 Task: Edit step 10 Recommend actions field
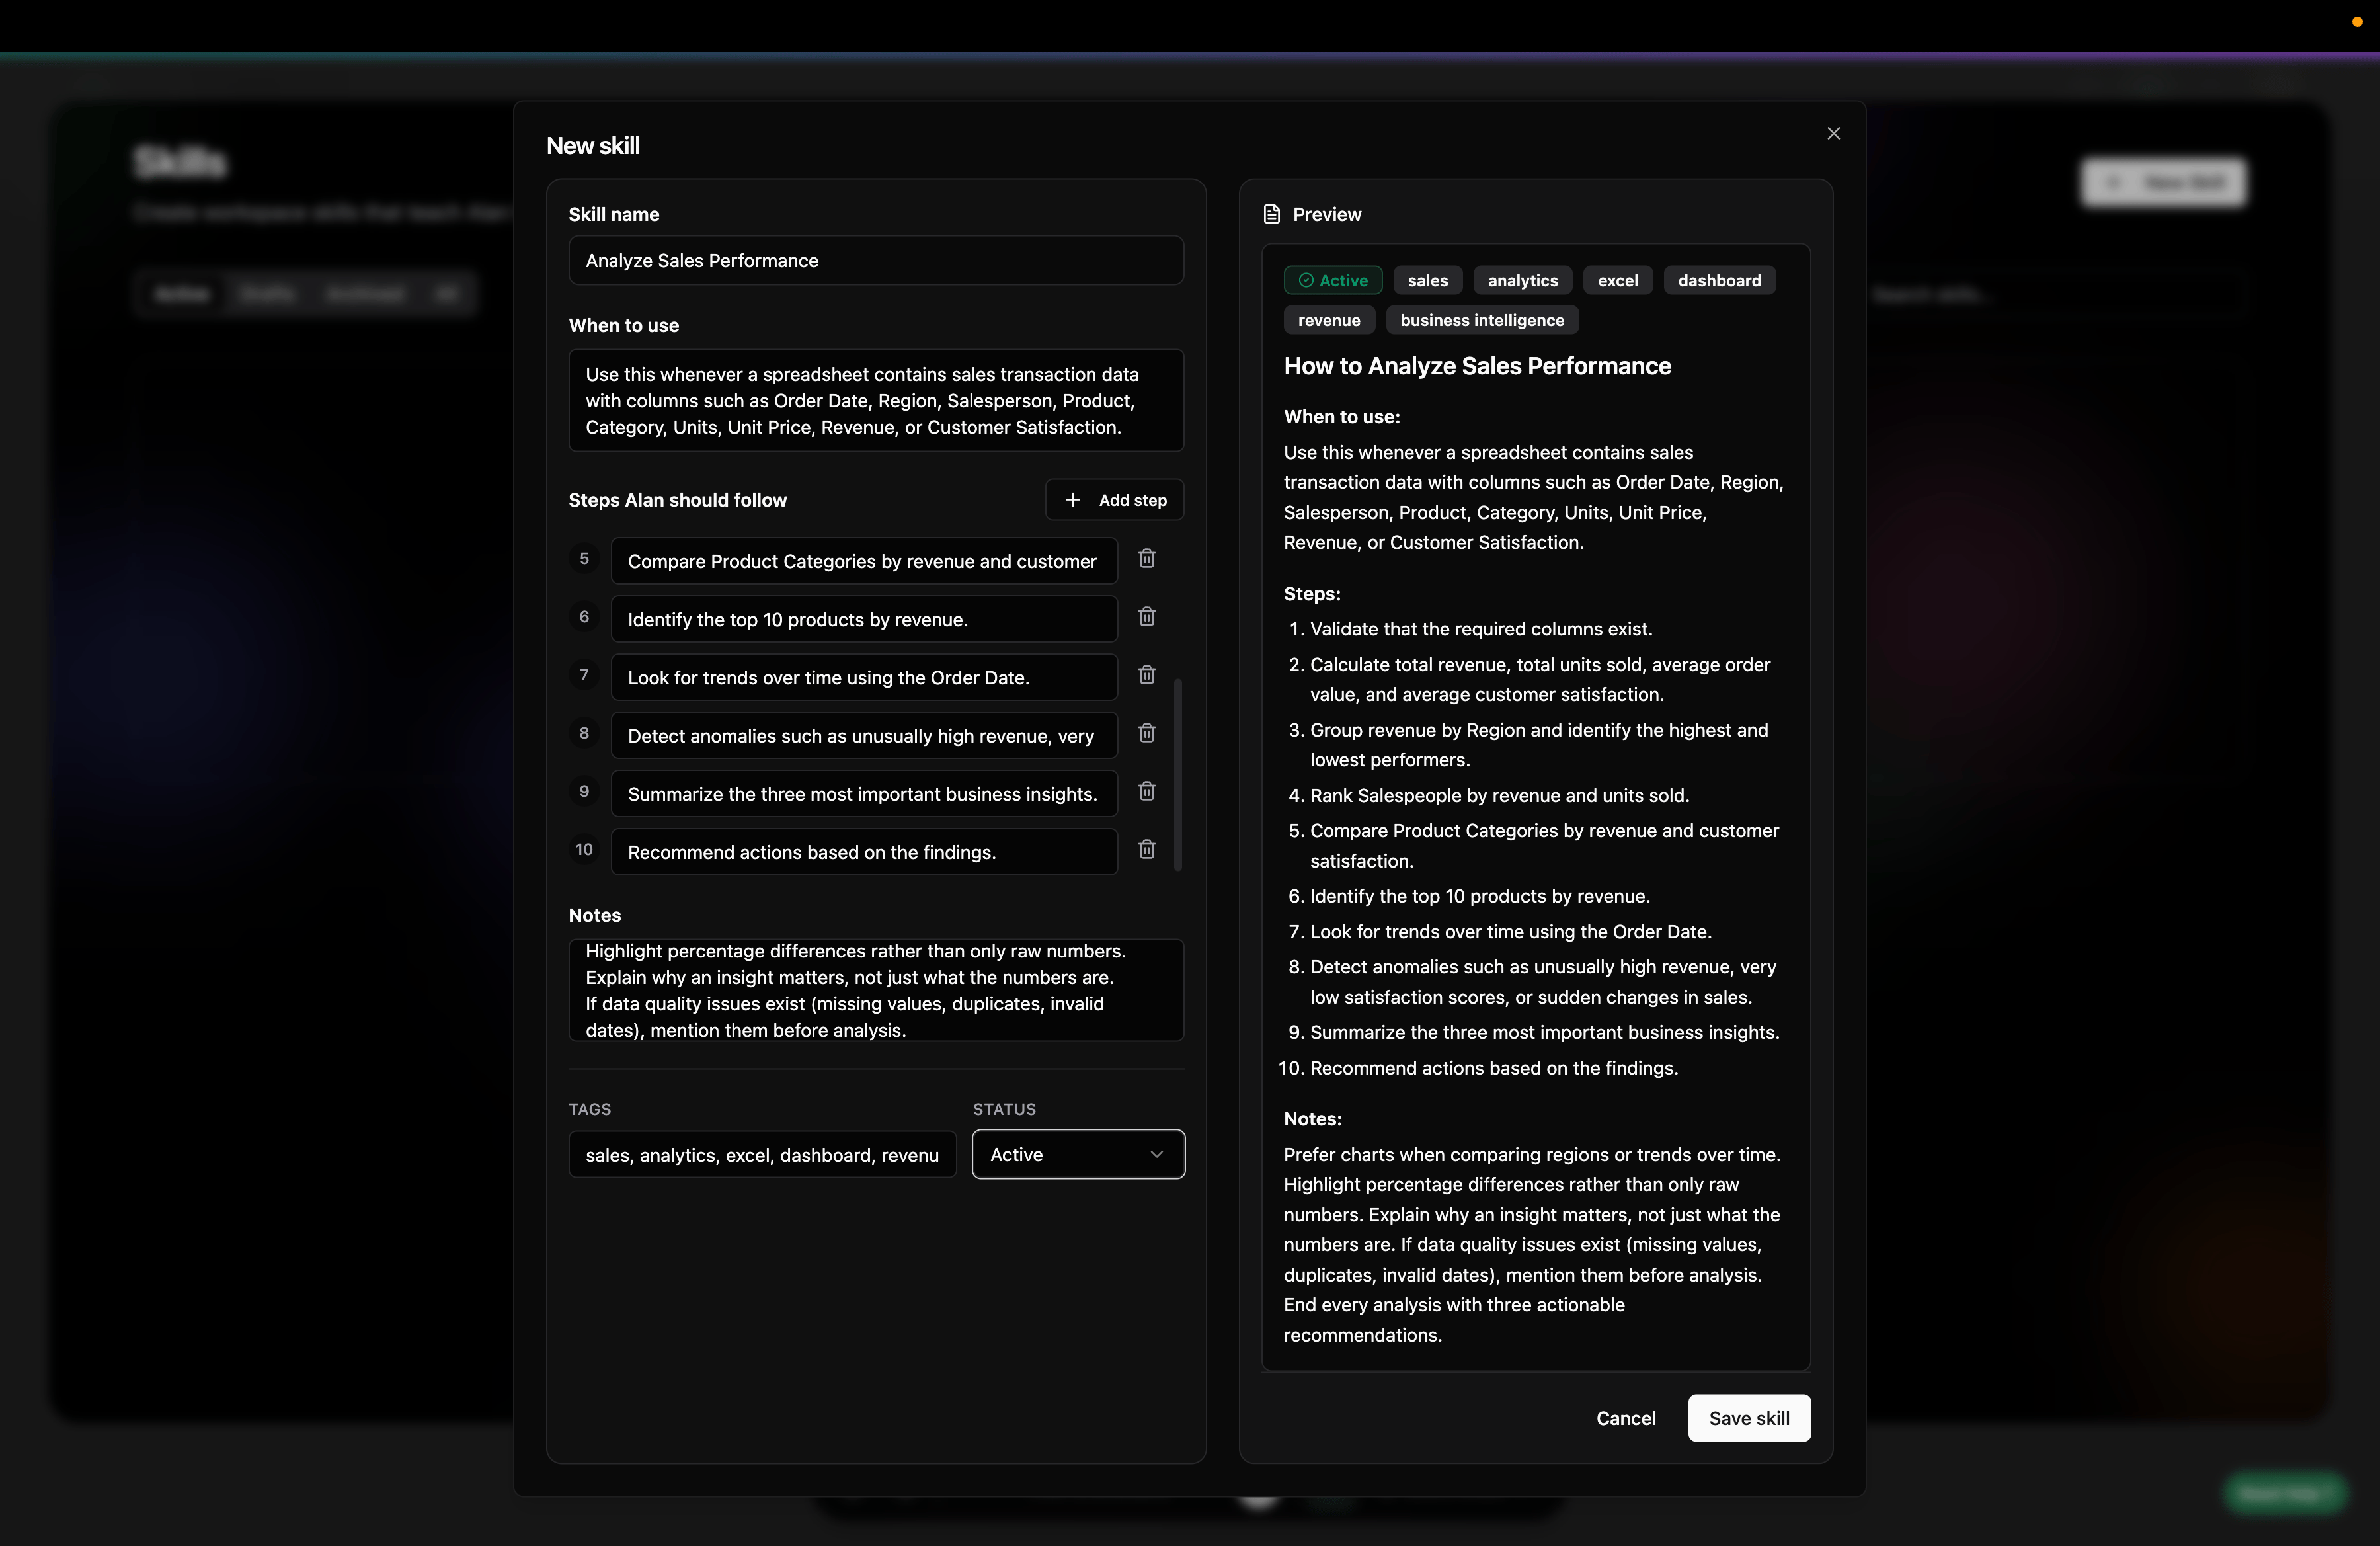864,851
